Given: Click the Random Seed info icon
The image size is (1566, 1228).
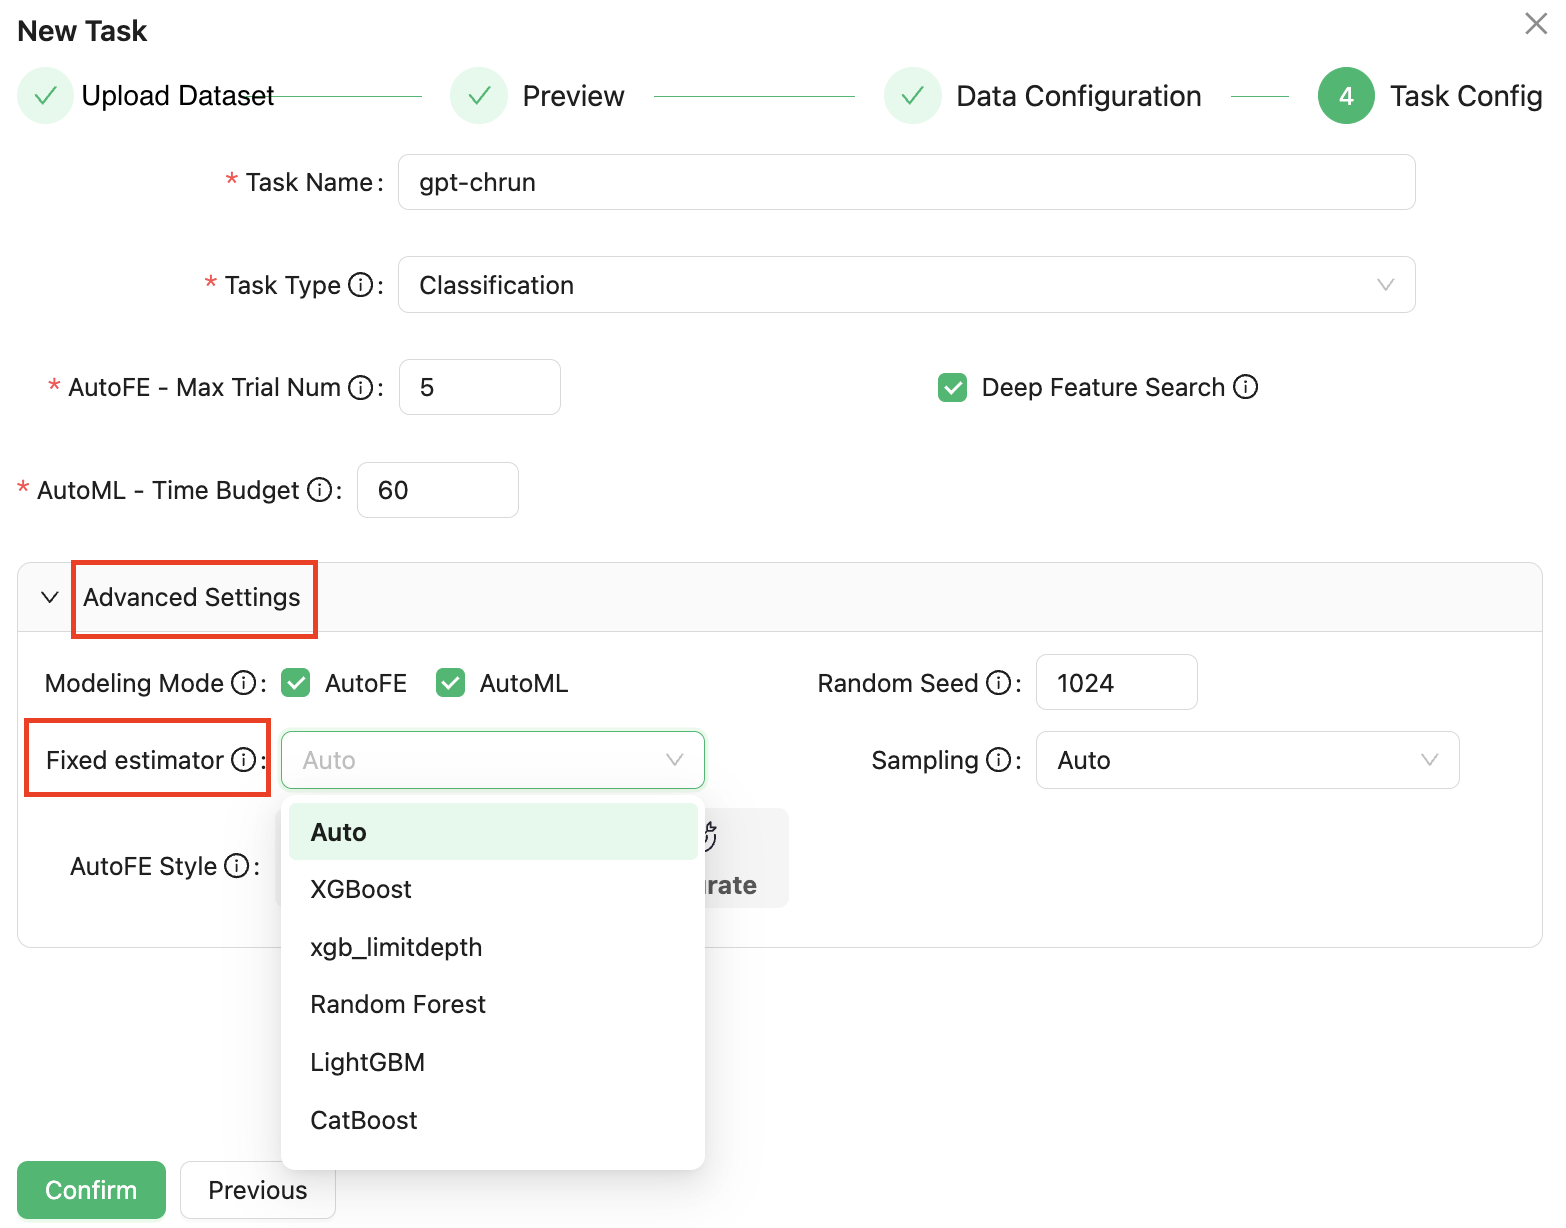Looking at the screenshot, I should coord(998,683).
